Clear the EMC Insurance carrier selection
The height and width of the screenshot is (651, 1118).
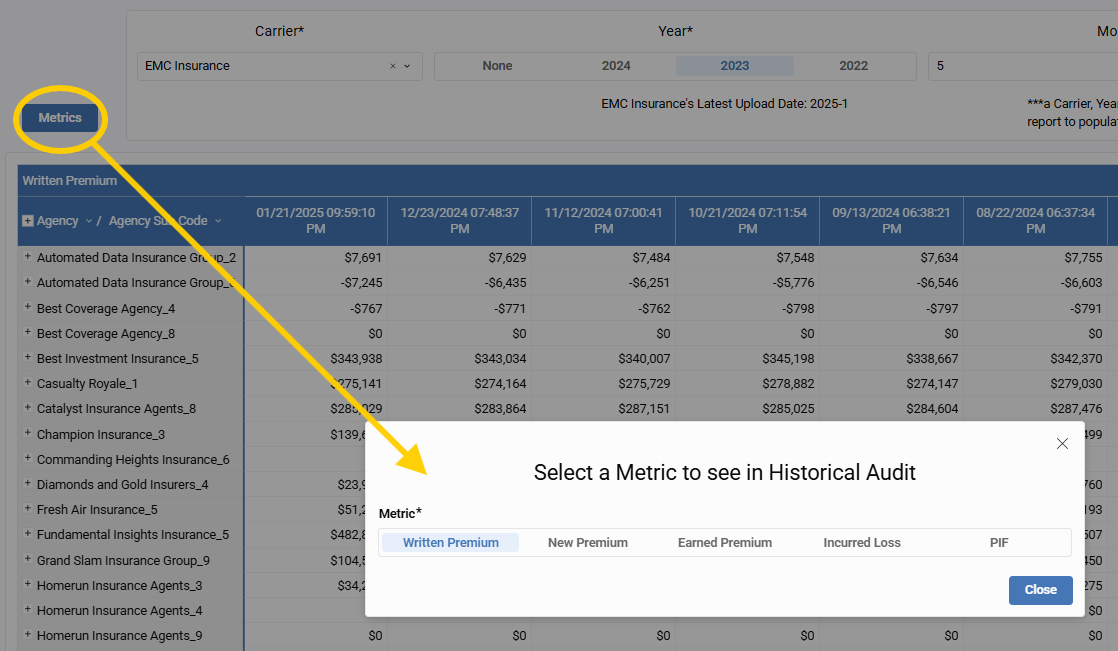coord(393,66)
